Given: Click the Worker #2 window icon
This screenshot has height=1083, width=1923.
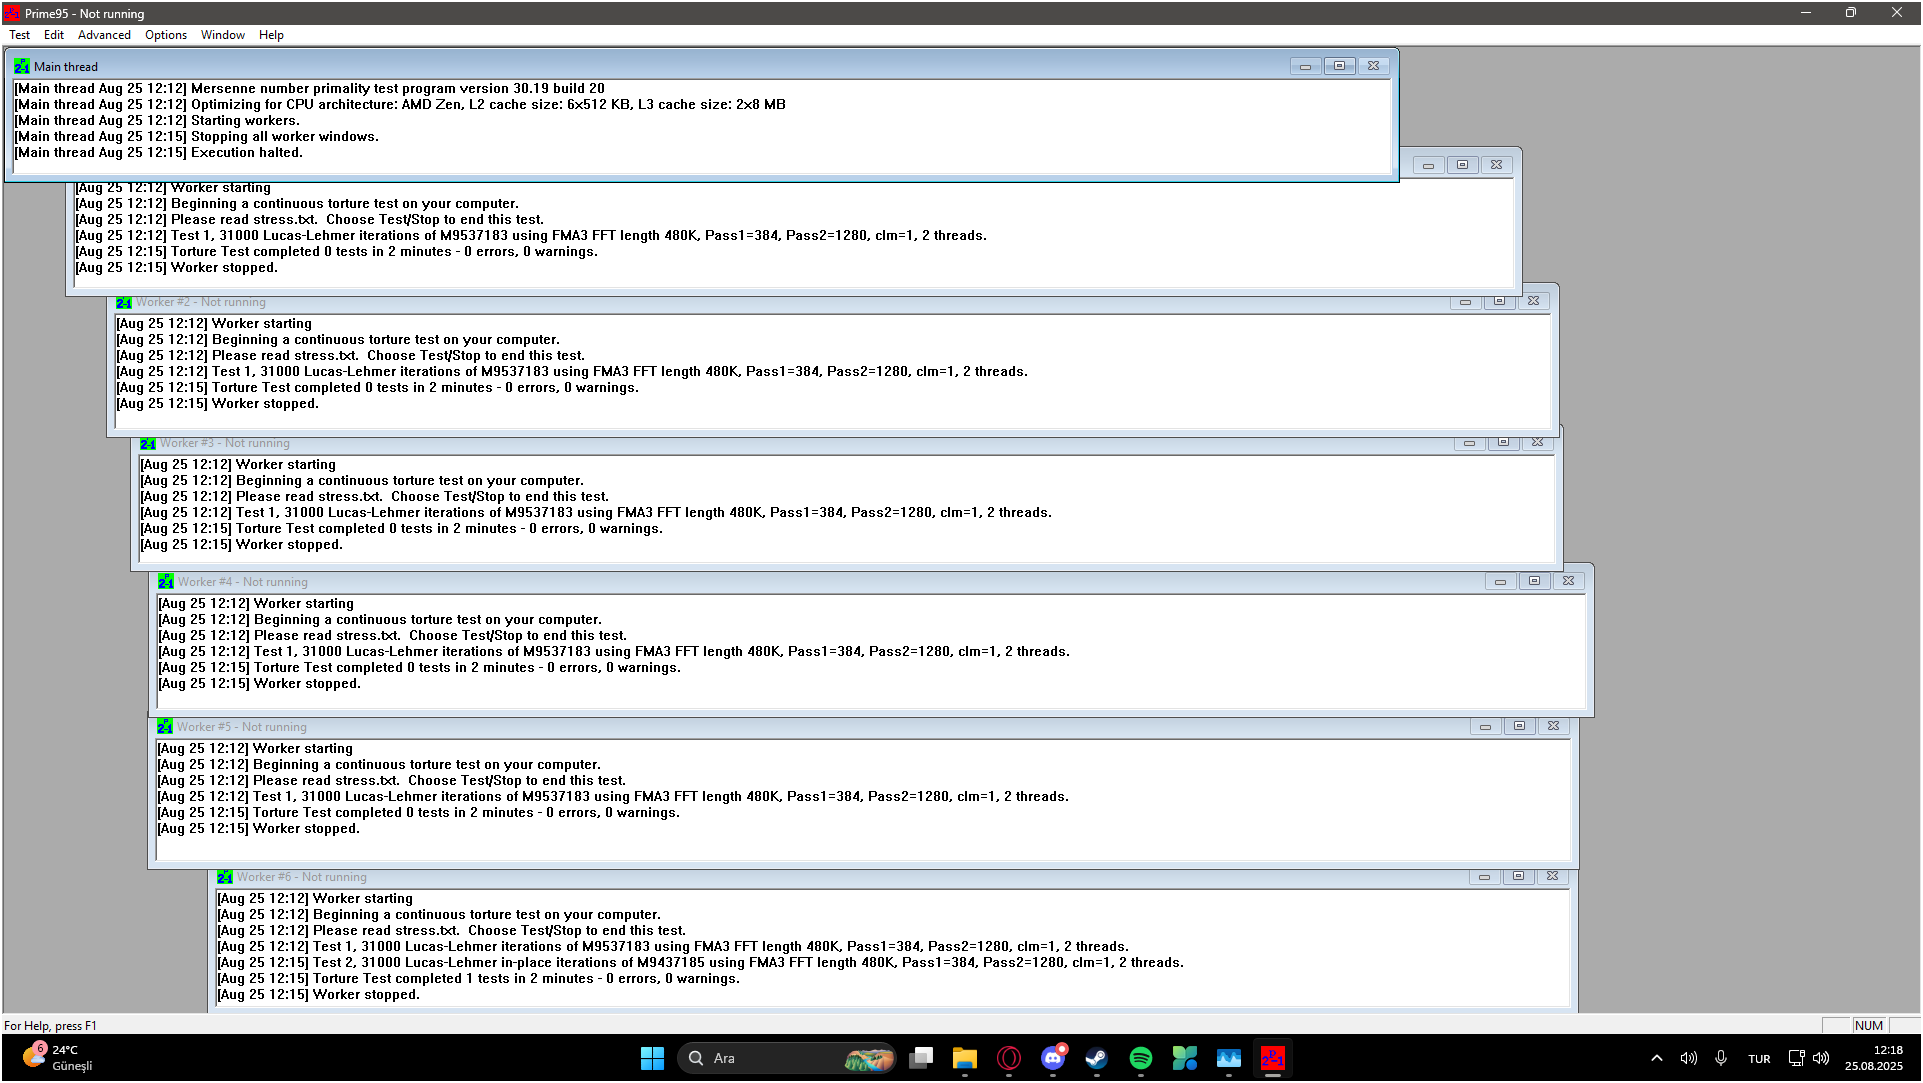Looking at the screenshot, I should click(124, 302).
